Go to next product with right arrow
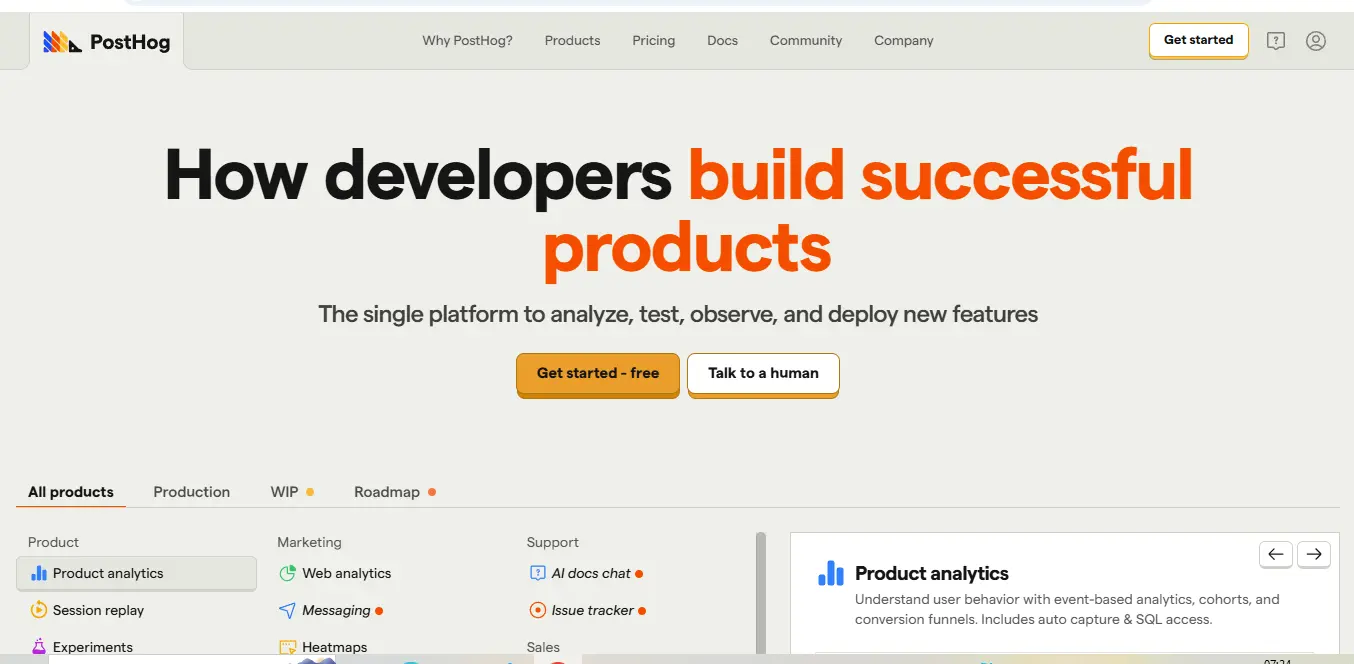 click(x=1314, y=554)
